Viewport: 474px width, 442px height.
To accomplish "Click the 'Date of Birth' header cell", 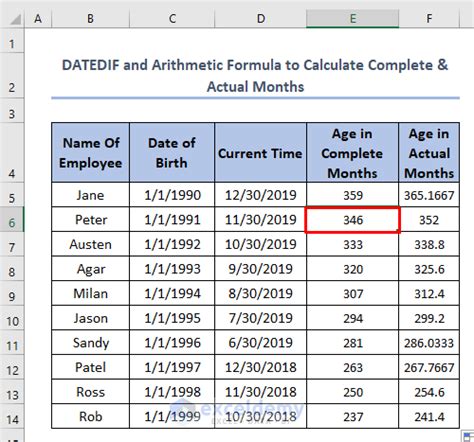I will (172, 152).
